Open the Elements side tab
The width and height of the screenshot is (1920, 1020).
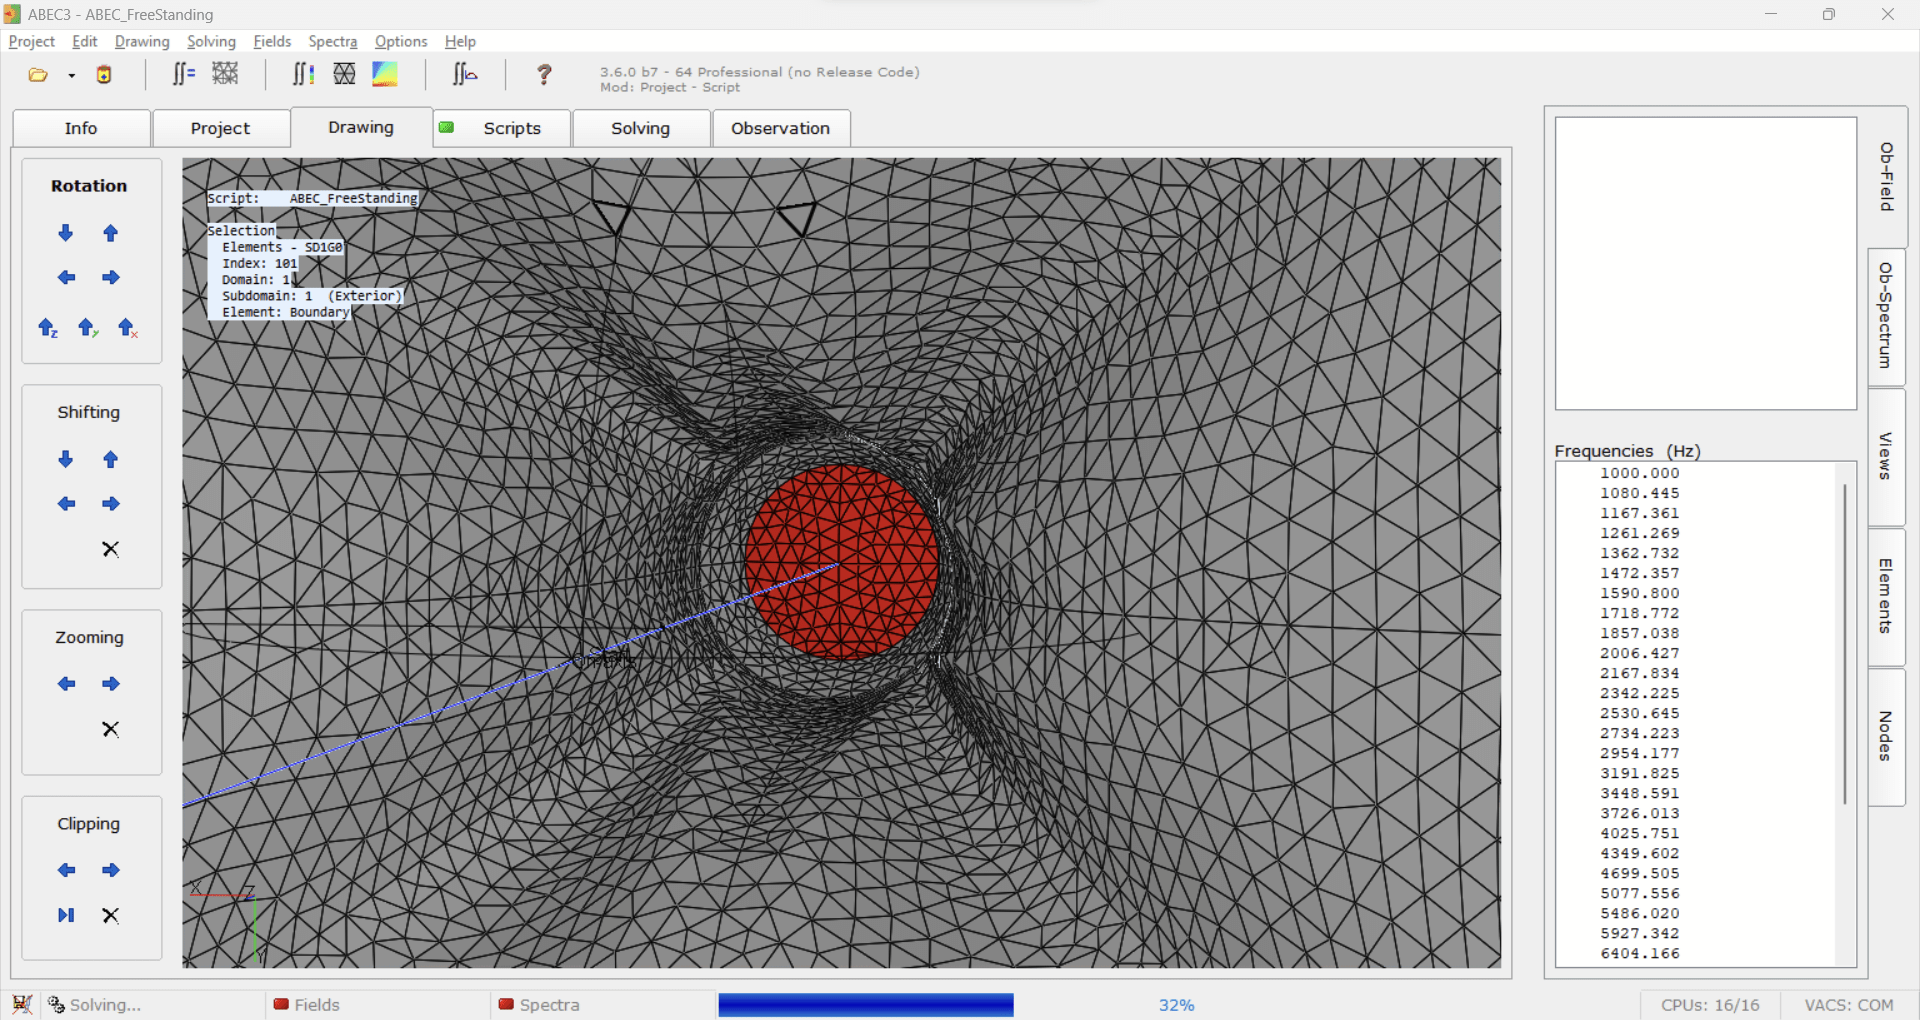pyautogui.click(x=1887, y=596)
